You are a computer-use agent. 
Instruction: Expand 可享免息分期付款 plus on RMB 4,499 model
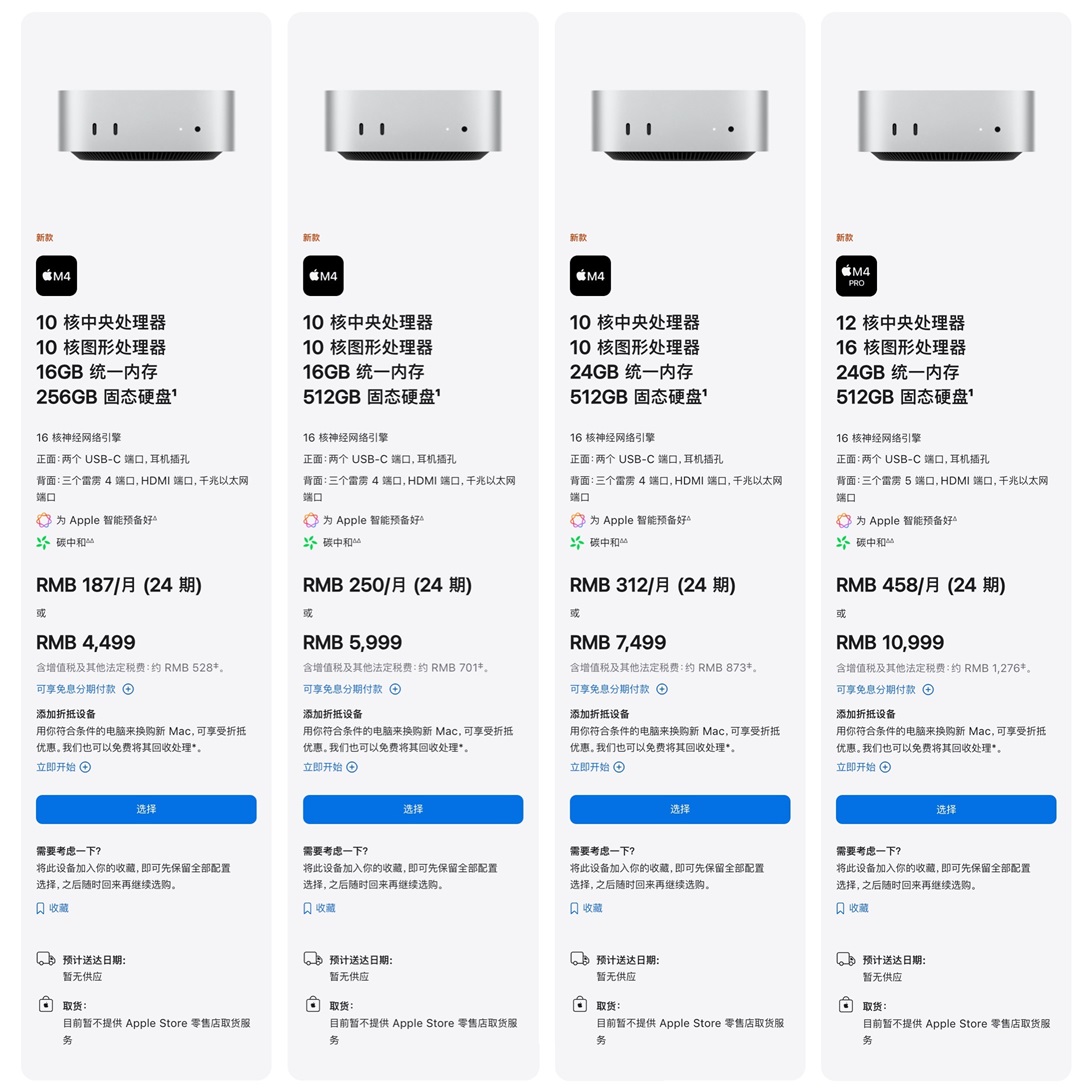(x=128, y=689)
